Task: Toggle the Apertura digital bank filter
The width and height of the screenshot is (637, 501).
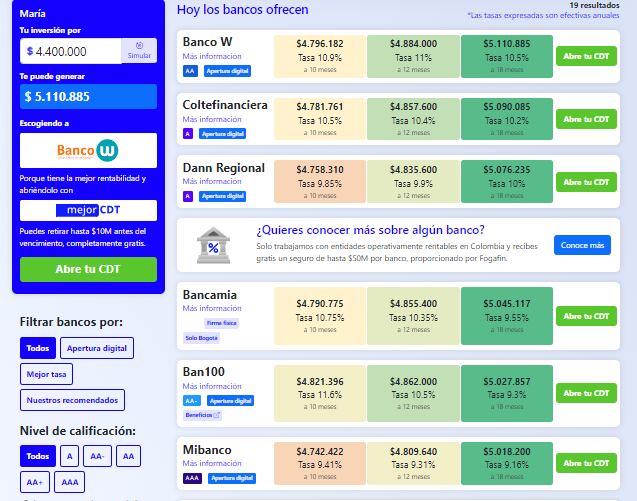Action: 96,348
